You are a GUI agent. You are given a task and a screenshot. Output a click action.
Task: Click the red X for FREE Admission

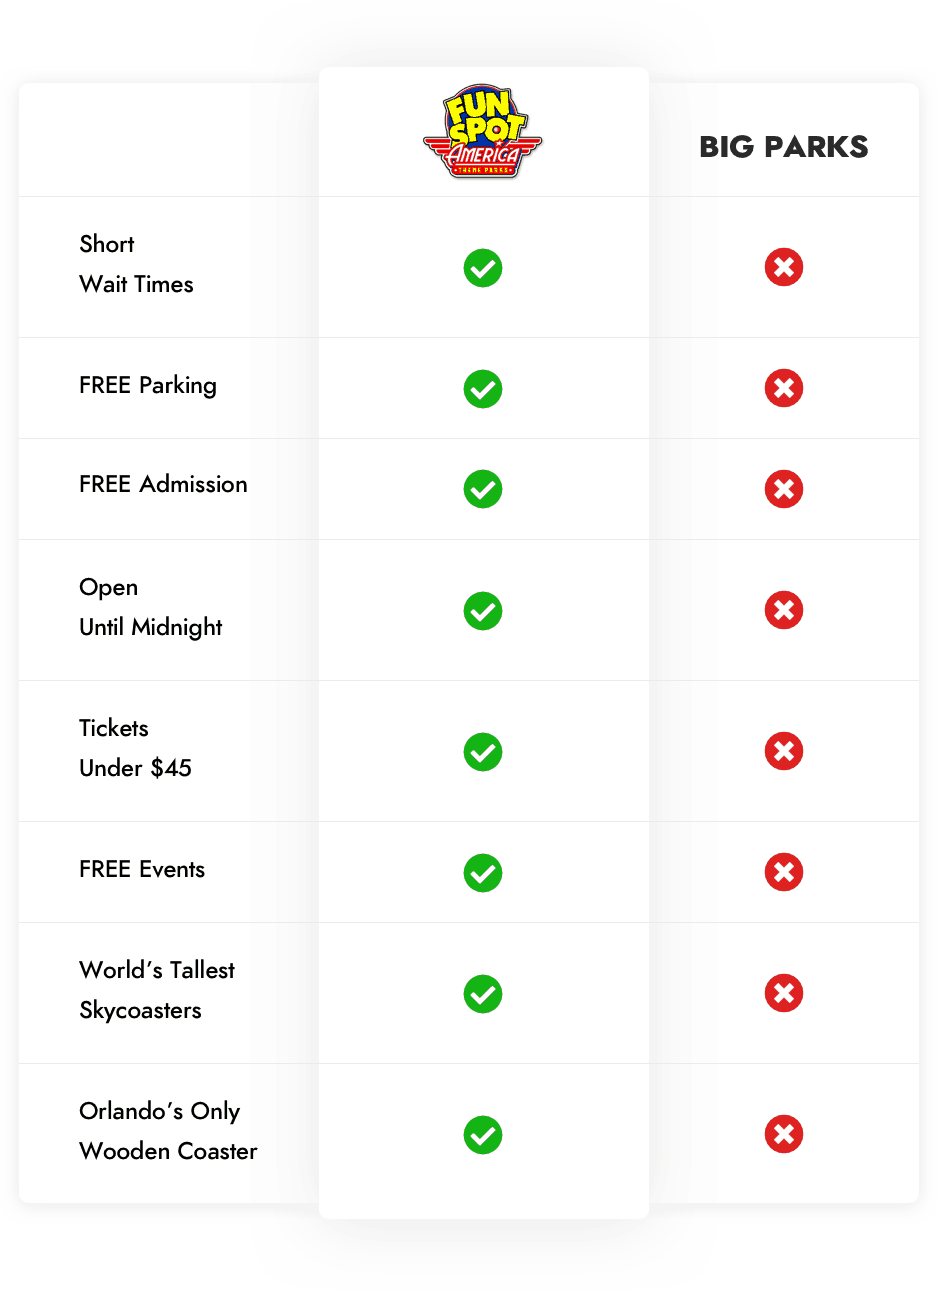(x=784, y=489)
